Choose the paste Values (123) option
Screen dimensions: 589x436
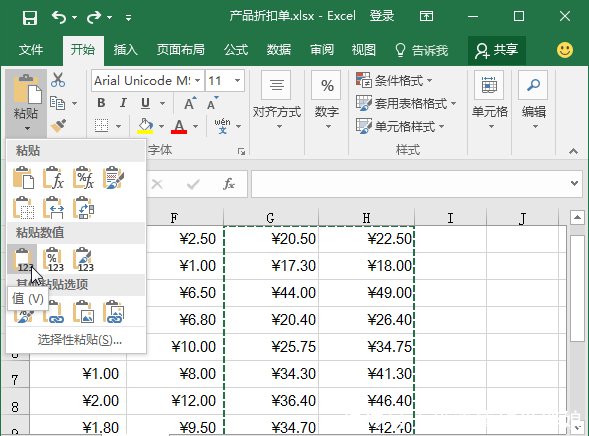[22, 259]
